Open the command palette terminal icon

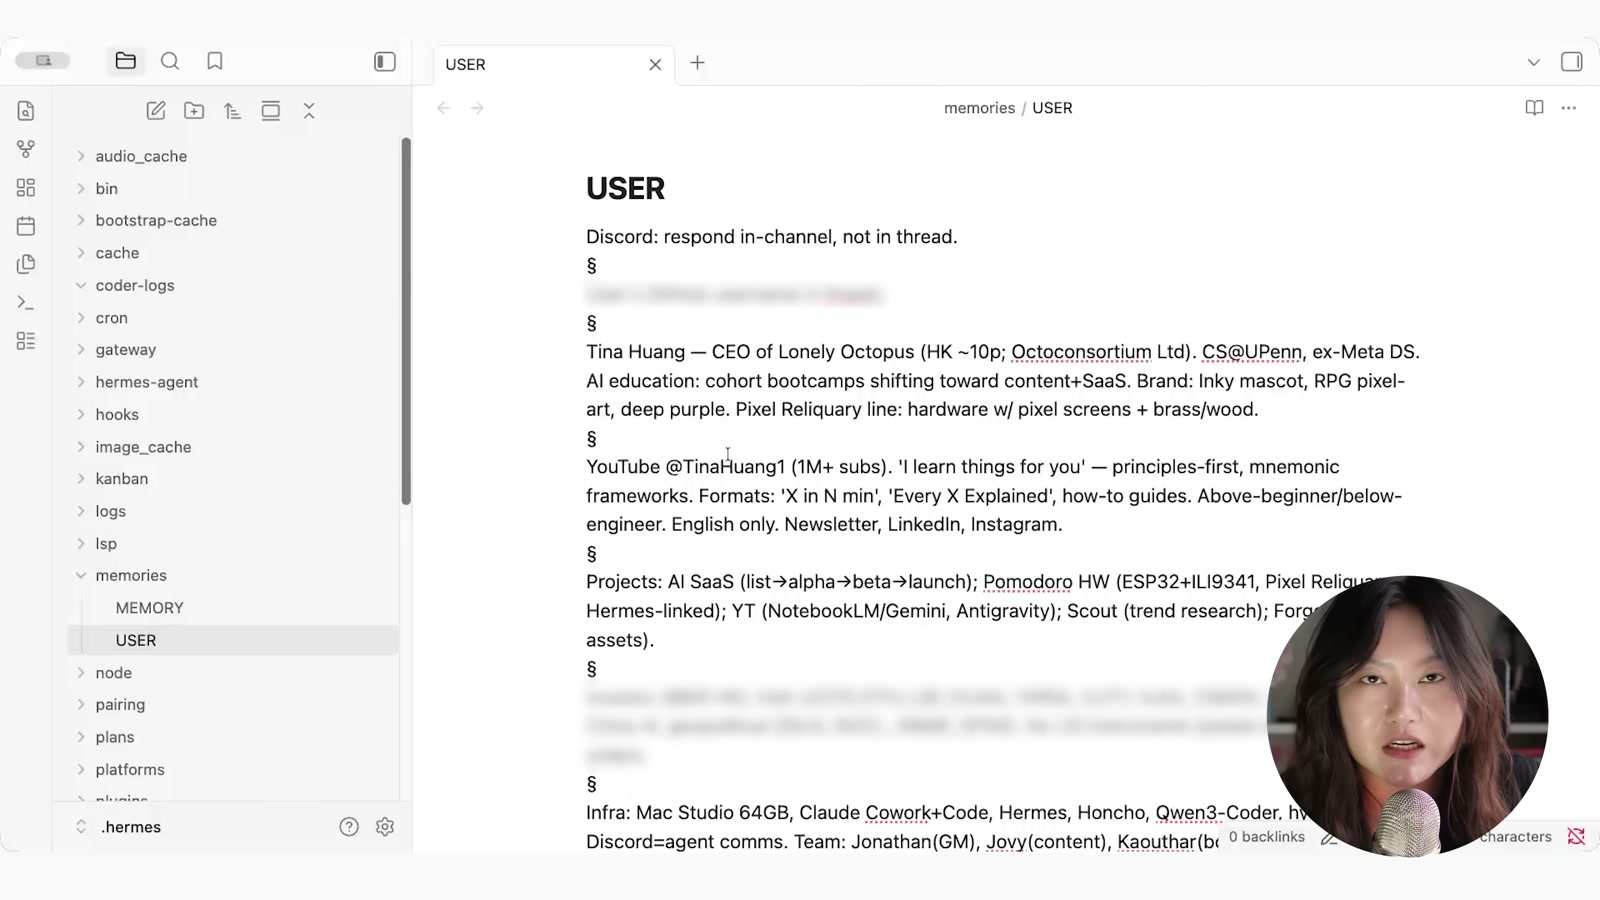tap(26, 302)
